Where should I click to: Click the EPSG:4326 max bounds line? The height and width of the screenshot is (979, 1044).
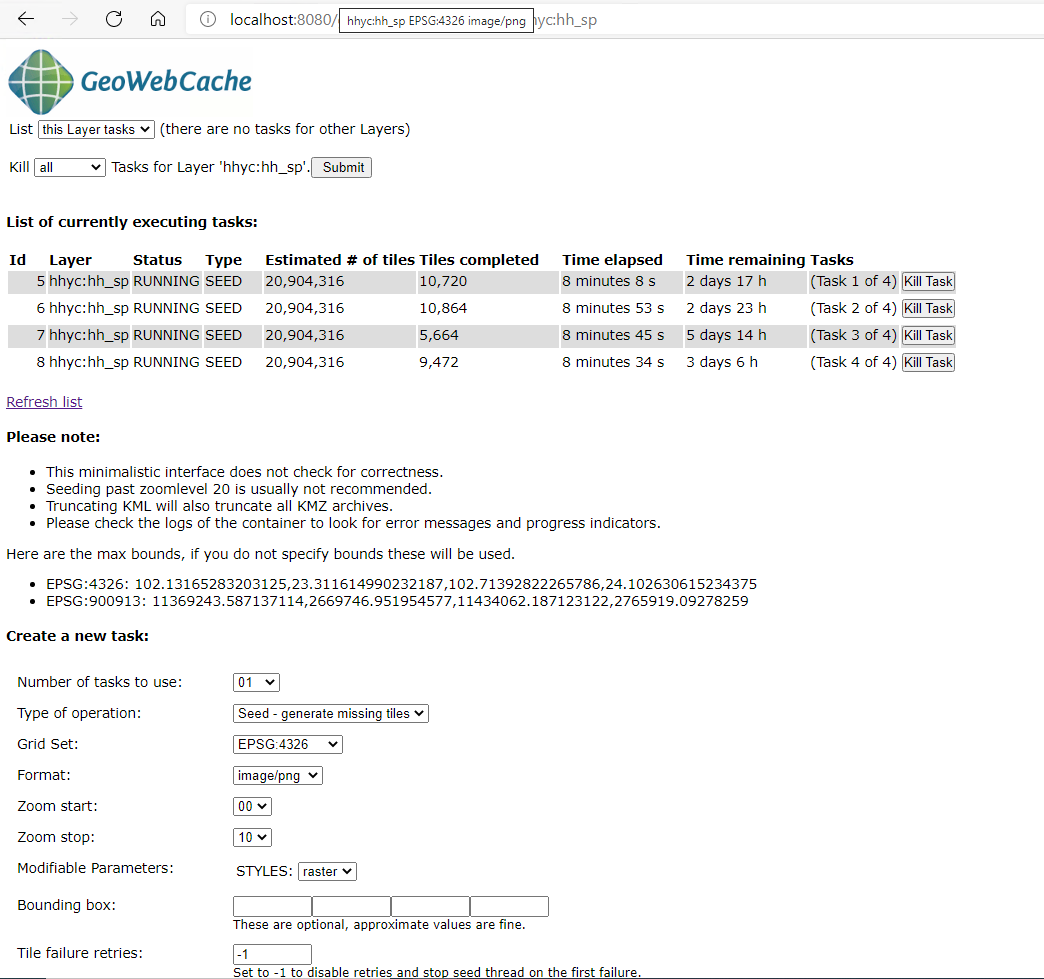point(401,585)
